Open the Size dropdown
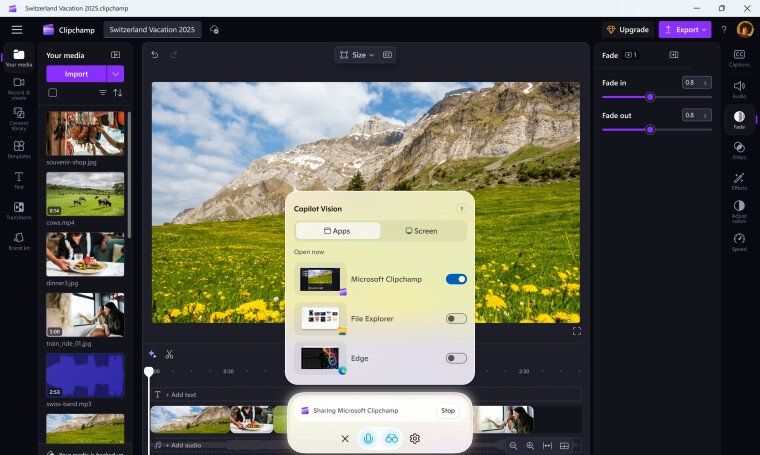The height and width of the screenshot is (455, 760). 357,55
